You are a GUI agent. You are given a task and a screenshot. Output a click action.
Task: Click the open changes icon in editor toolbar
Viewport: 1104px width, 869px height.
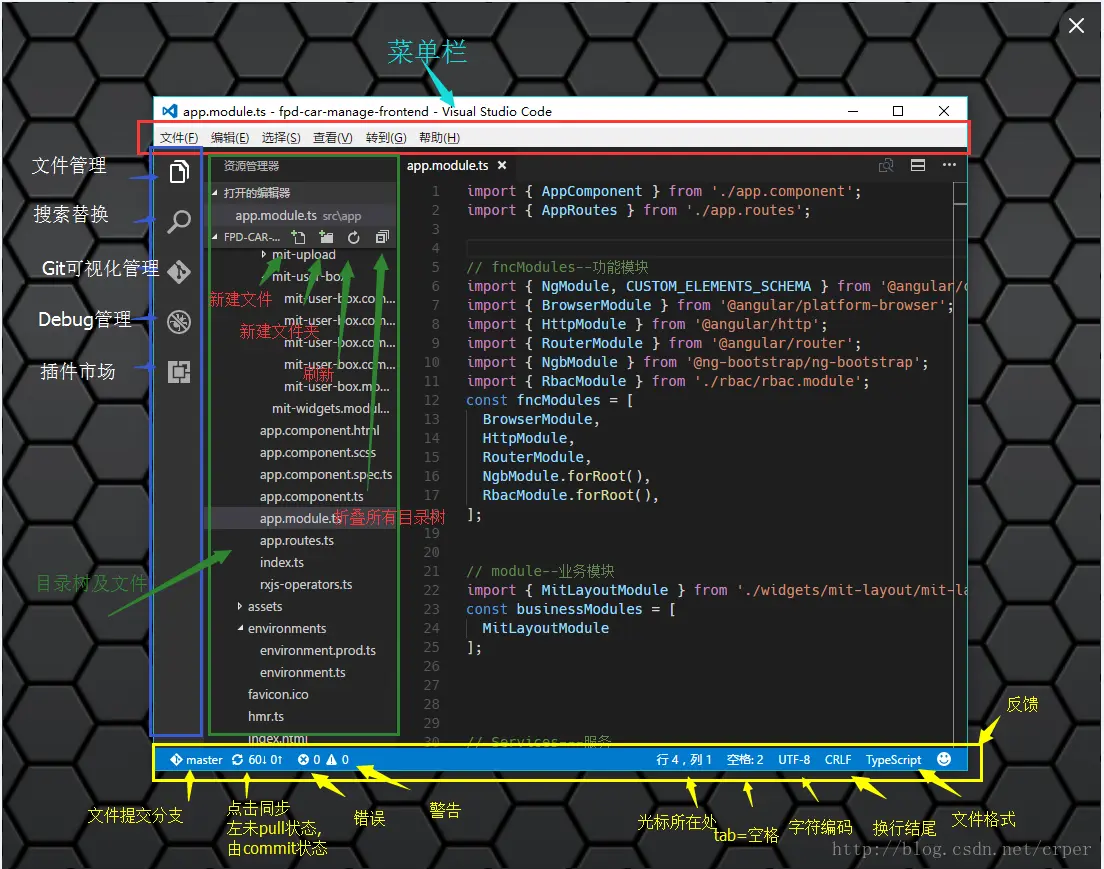886,165
